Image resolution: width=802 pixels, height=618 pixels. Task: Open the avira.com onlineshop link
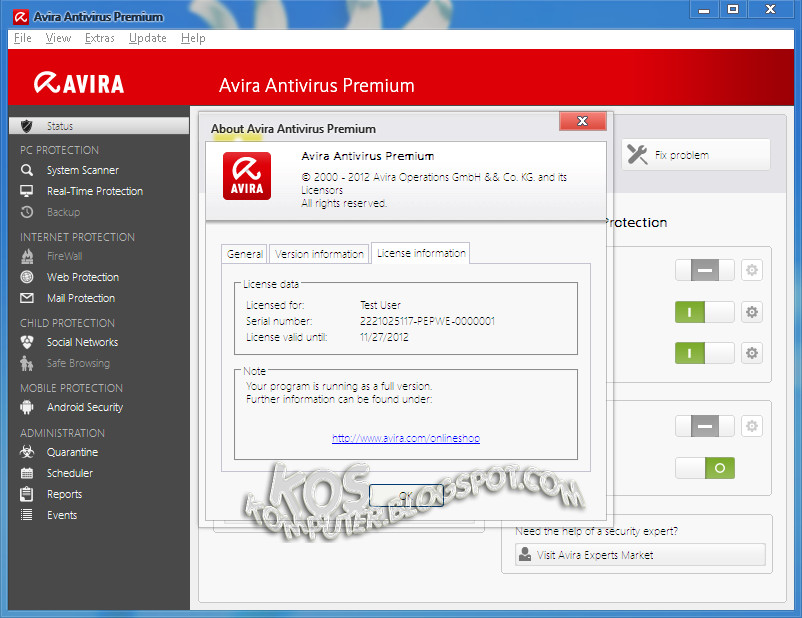(x=406, y=438)
